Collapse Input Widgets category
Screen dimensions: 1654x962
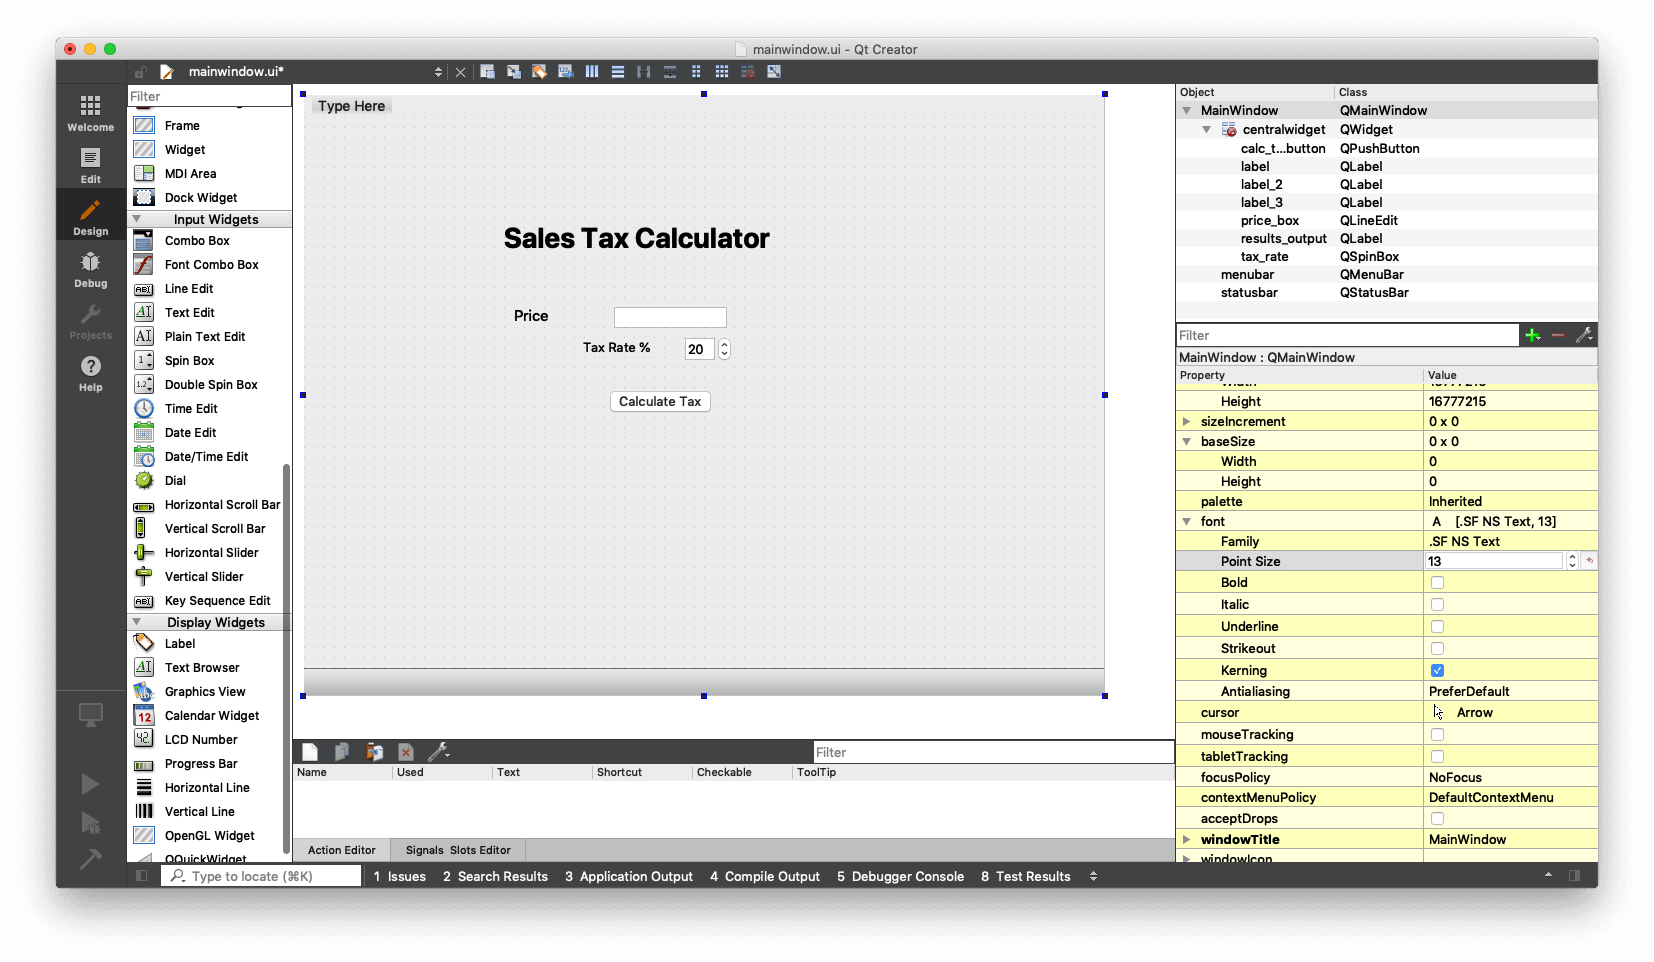pyautogui.click(x=138, y=219)
